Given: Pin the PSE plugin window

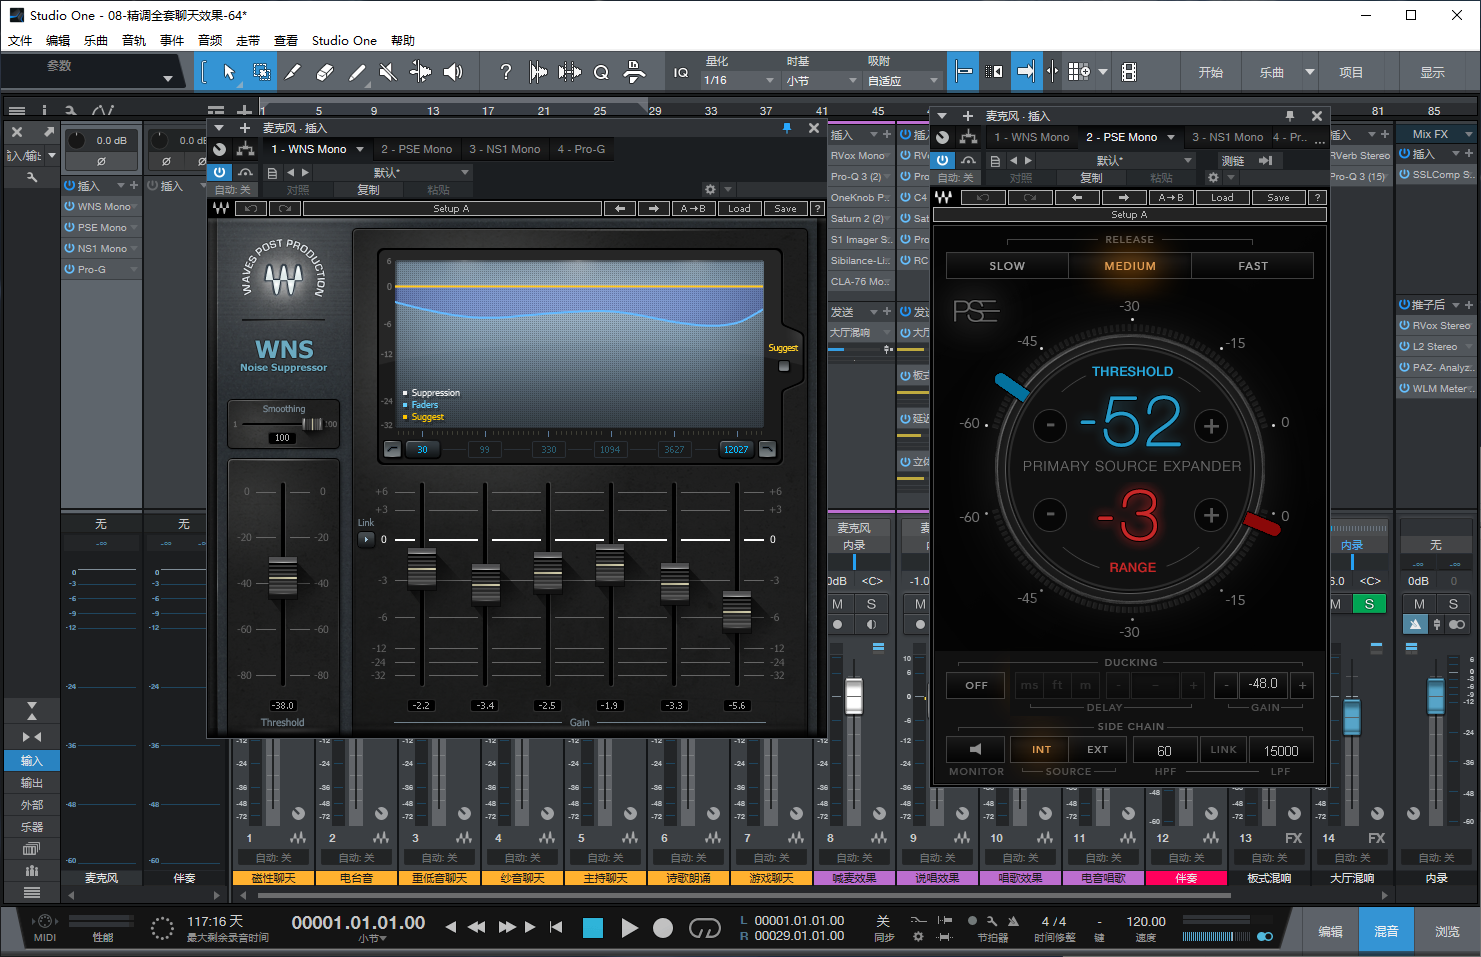Looking at the screenshot, I should point(1289,116).
